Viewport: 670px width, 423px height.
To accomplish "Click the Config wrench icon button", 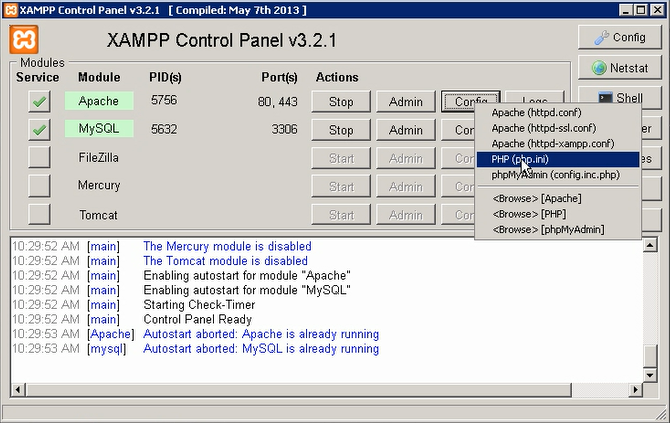I will coord(620,38).
